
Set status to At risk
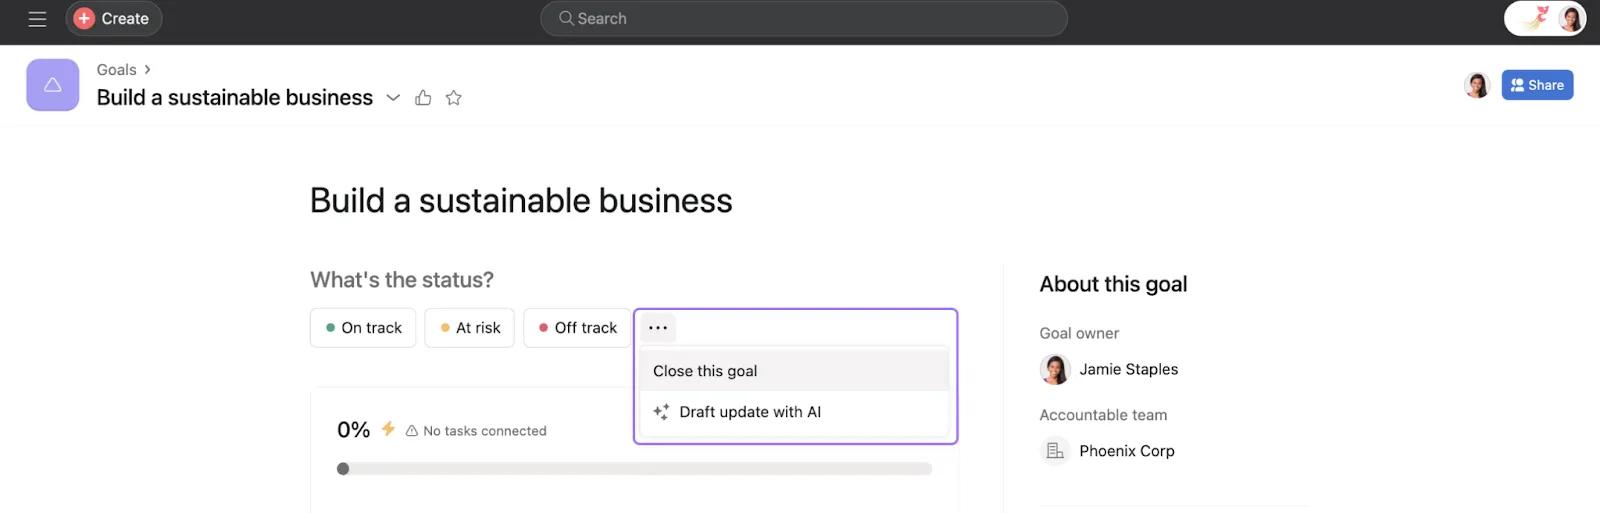click(x=470, y=328)
